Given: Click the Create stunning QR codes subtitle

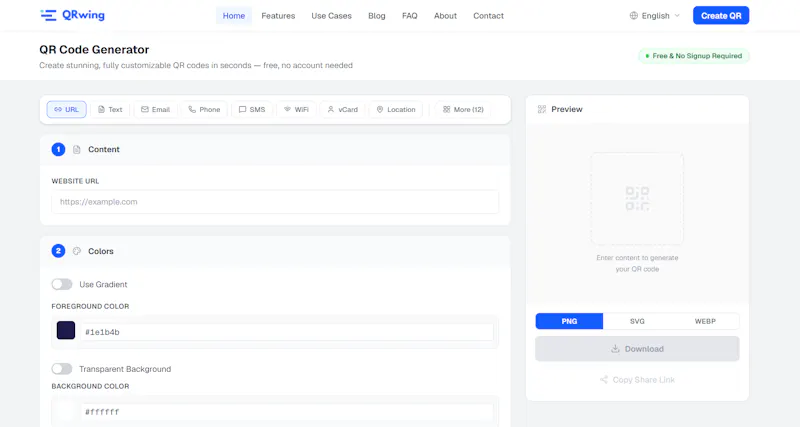Looking at the screenshot, I should tap(196, 65).
